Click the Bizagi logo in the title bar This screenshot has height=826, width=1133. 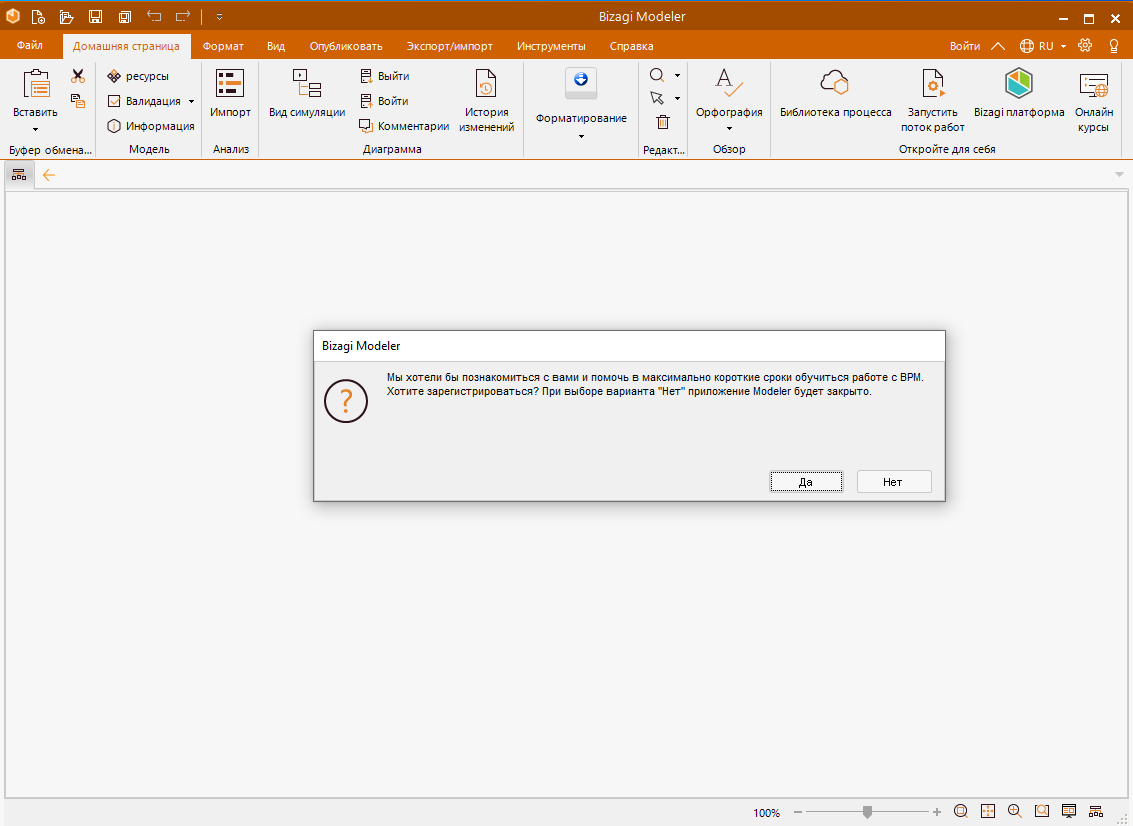pos(13,16)
